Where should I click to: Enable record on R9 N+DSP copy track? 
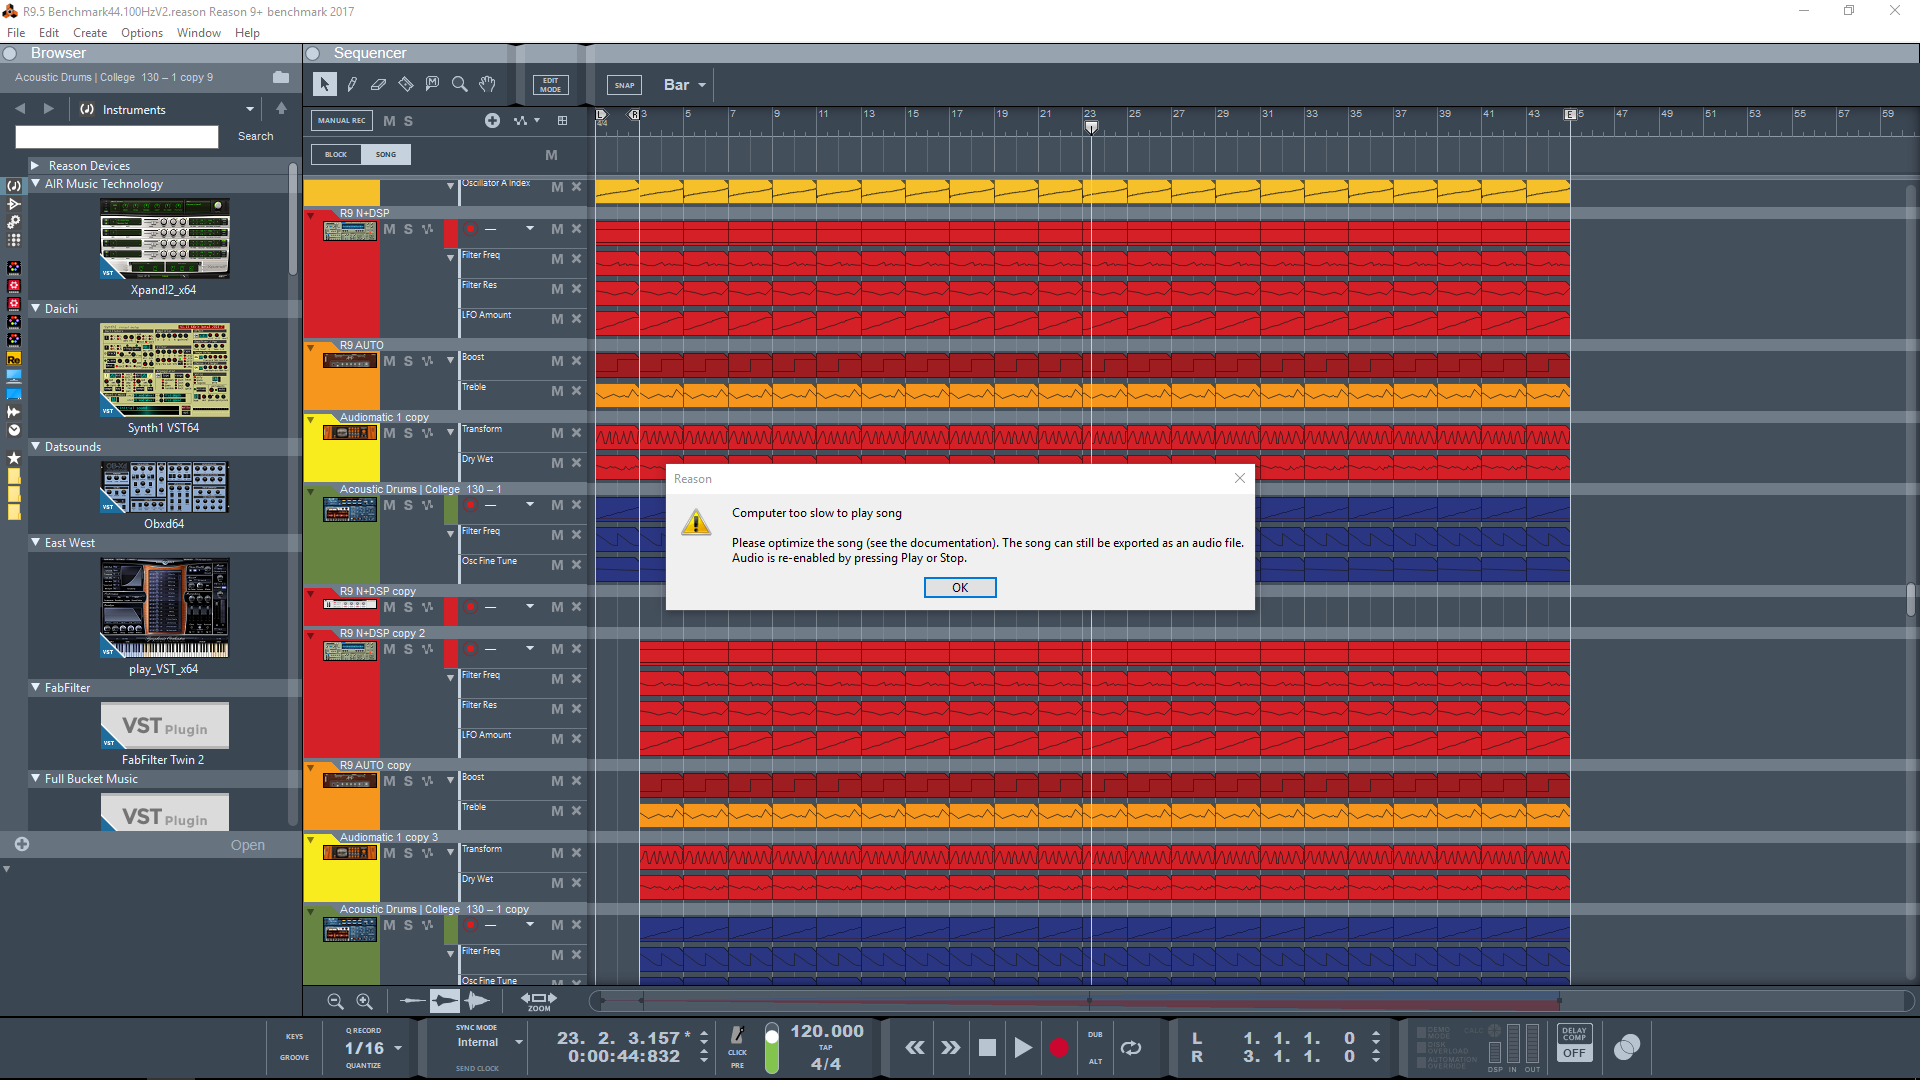point(470,607)
